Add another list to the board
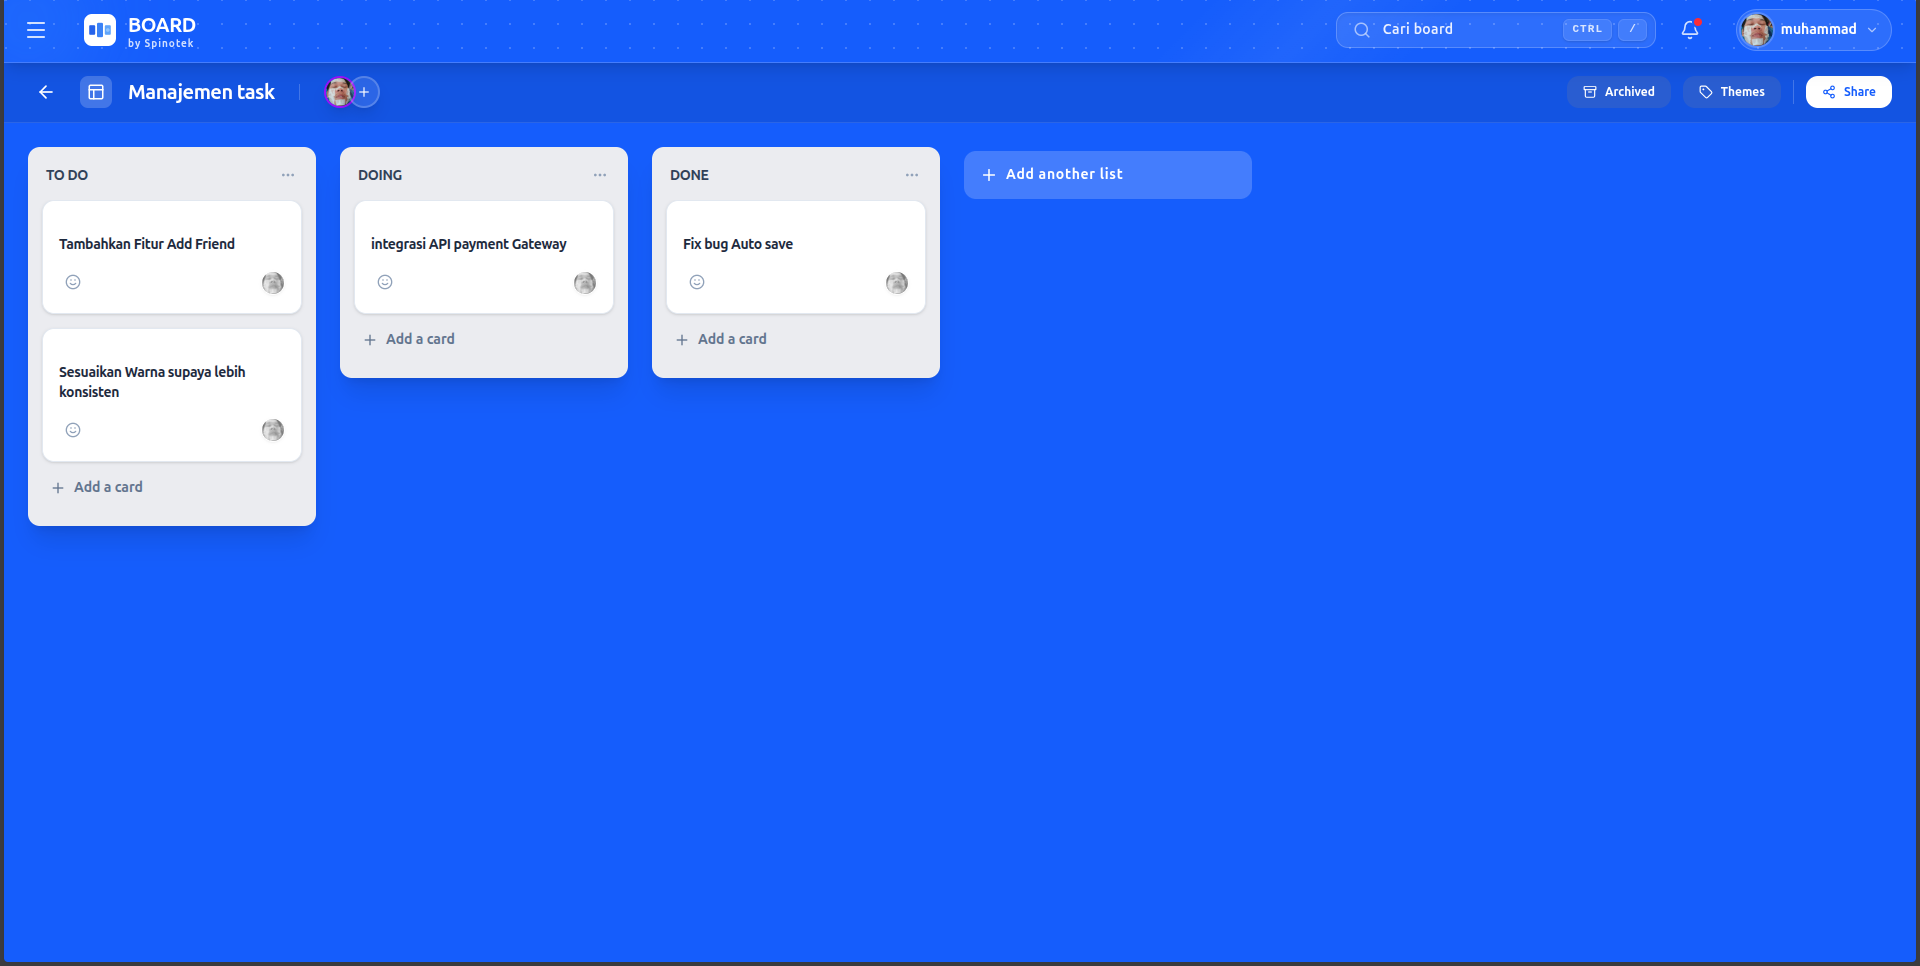 1107,175
